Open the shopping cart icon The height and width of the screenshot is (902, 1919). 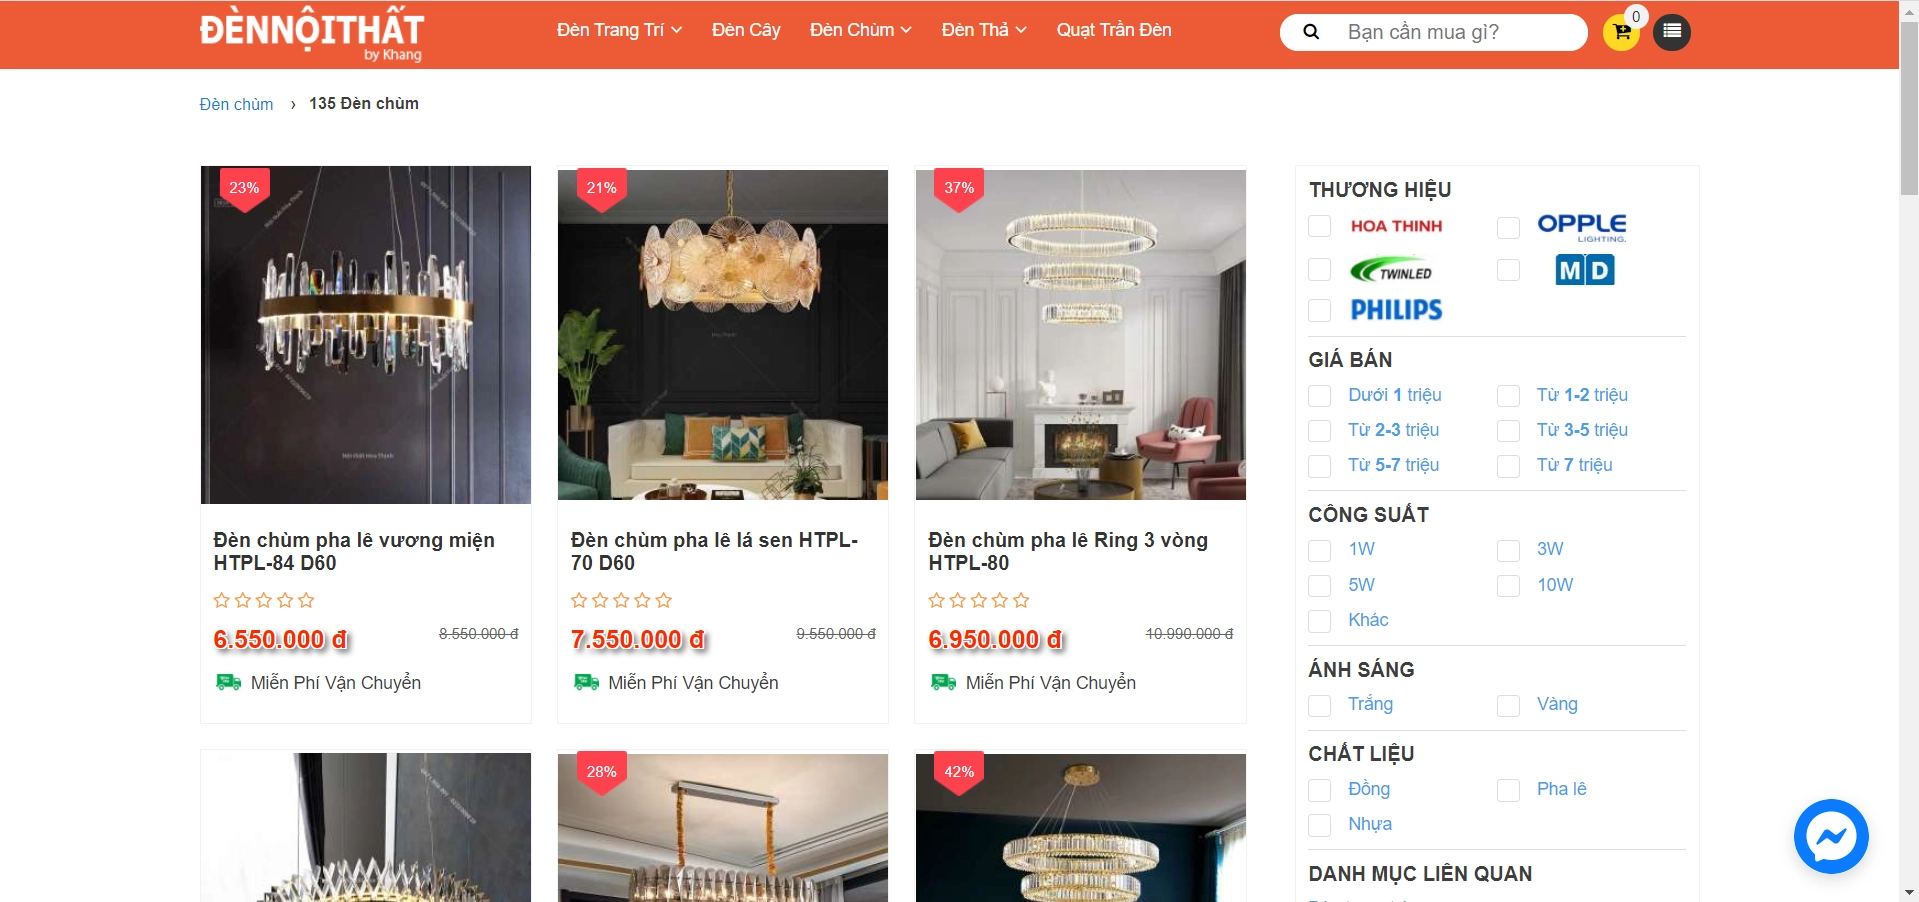[x=1621, y=32]
